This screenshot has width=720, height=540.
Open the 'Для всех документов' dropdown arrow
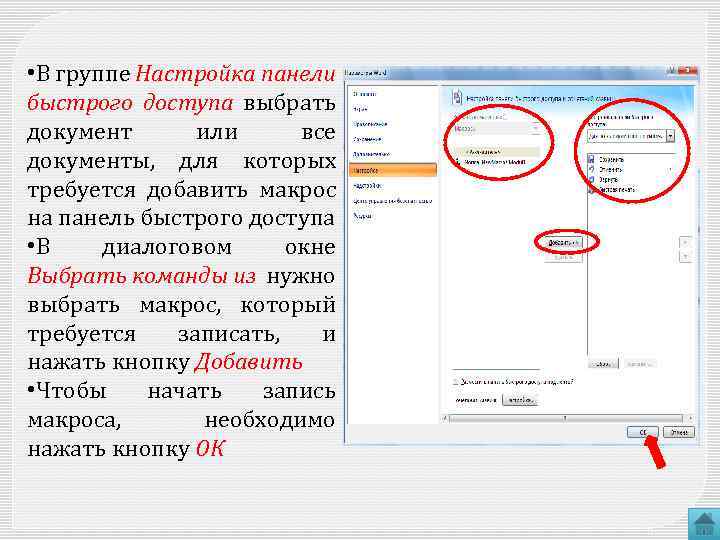tap(670, 136)
